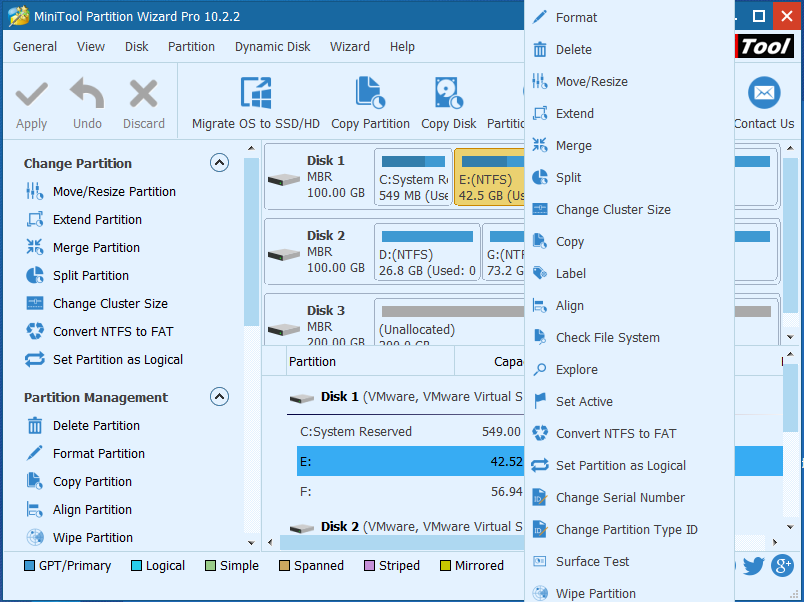The width and height of the screenshot is (804, 602).
Task: Collapse the Change Partition section
Action: 219,163
